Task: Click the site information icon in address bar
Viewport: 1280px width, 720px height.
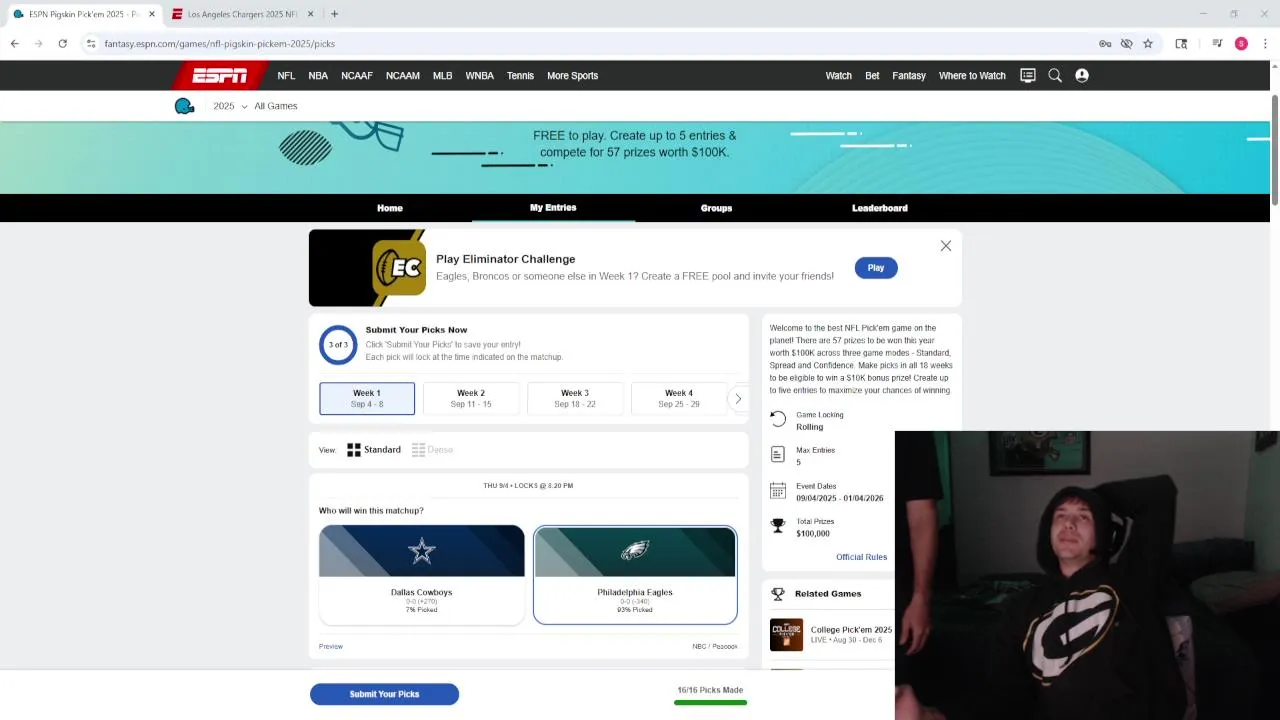Action: tap(91, 43)
